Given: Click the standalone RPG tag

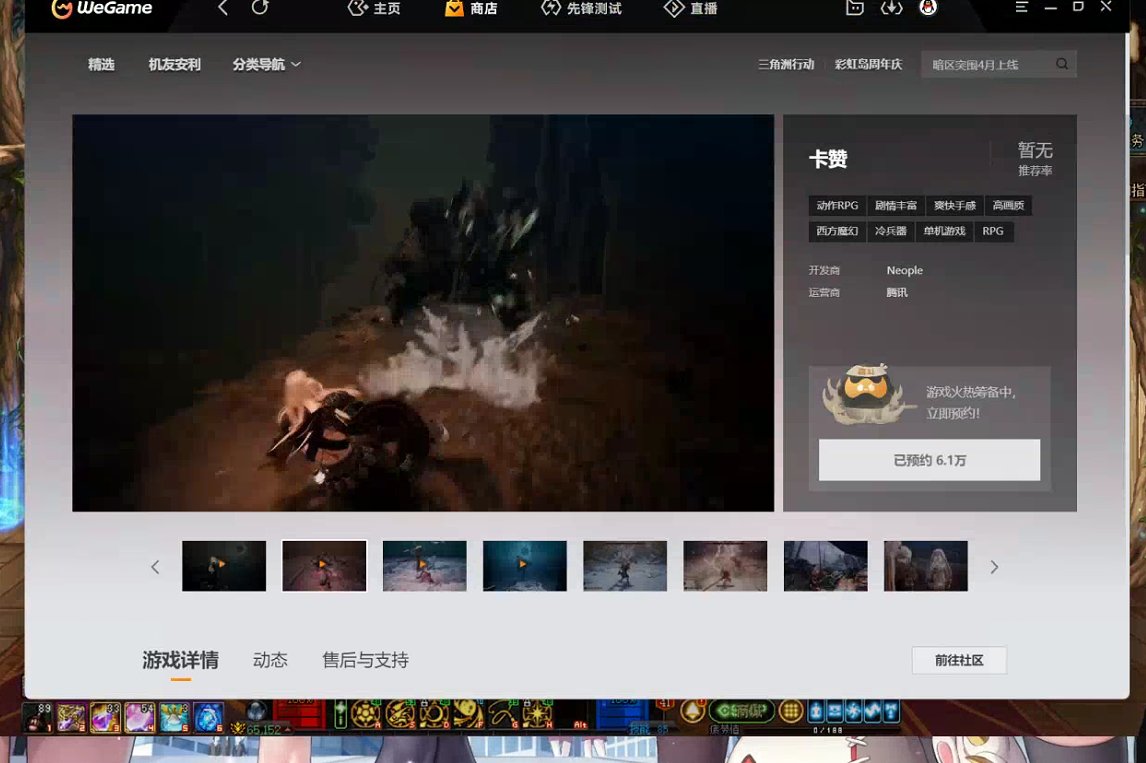Looking at the screenshot, I should [x=993, y=231].
